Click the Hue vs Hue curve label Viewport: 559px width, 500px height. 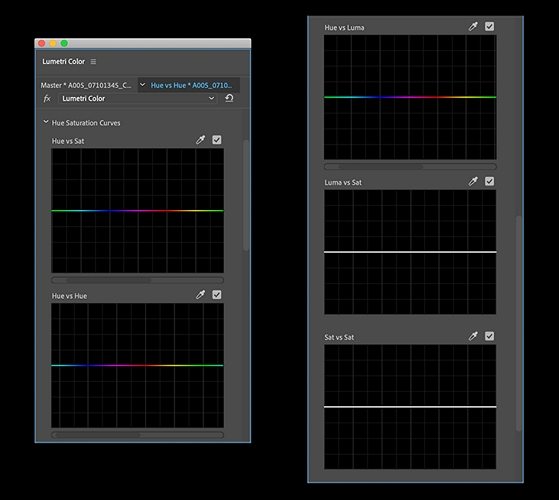(x=69, y=296)
